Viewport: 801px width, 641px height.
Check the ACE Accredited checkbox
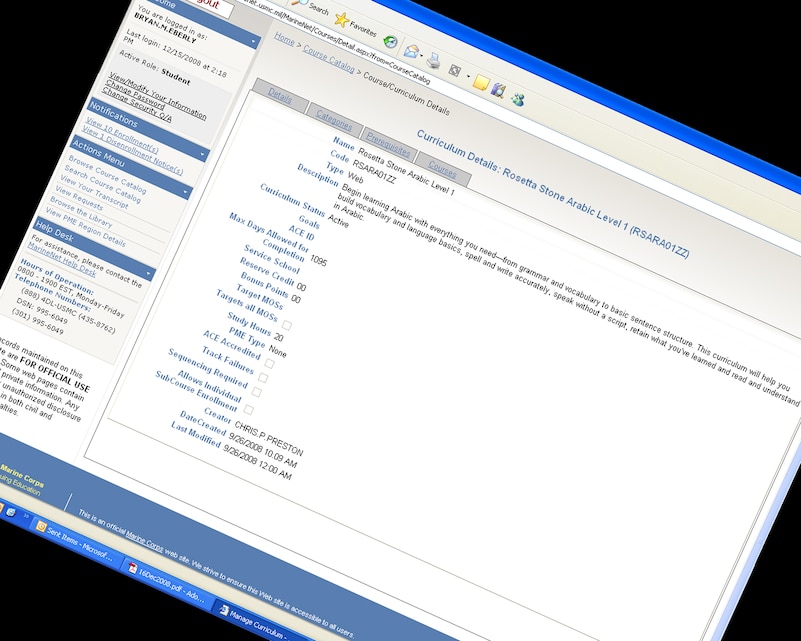coord(268,362)
